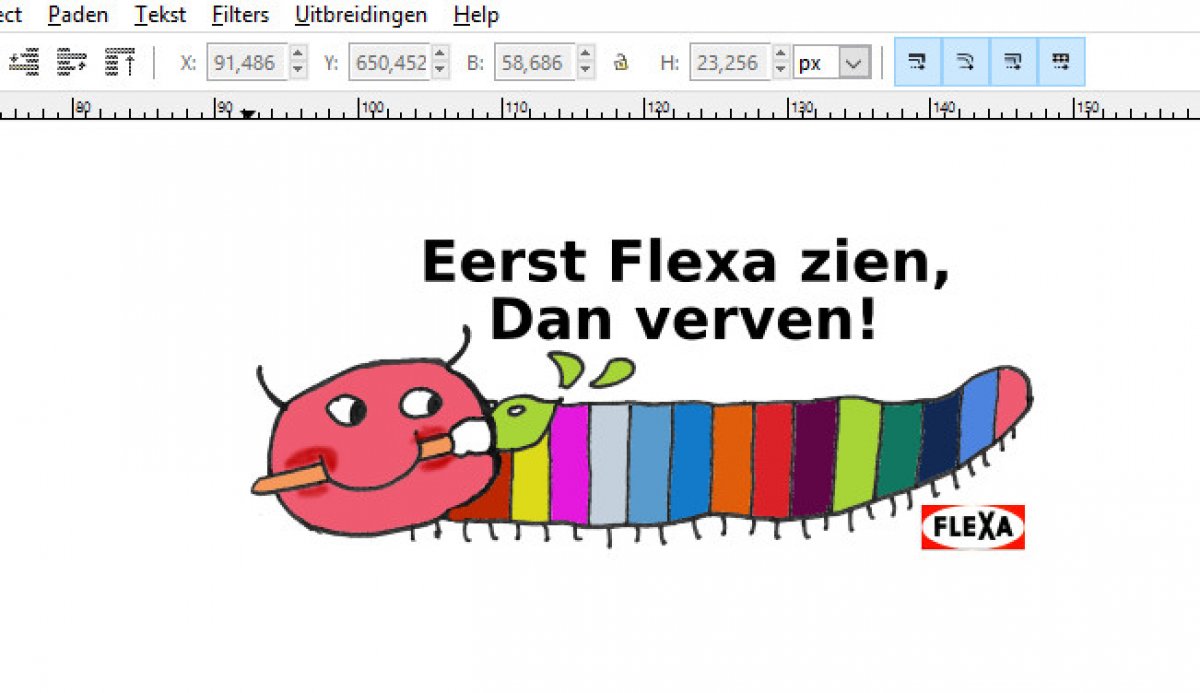Toggle move gradients along with objects
1200x693 pixels.
[x=1013, y=62]
